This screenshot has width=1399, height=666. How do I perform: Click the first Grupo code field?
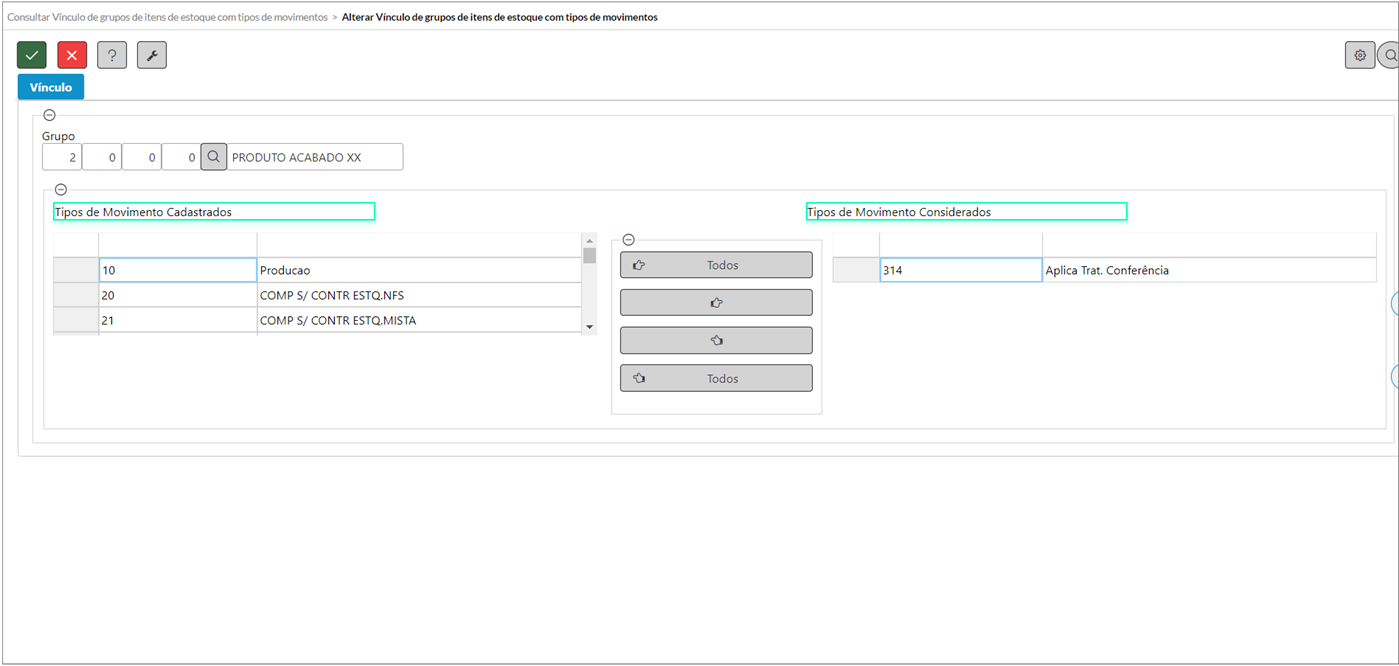point(62,157)
